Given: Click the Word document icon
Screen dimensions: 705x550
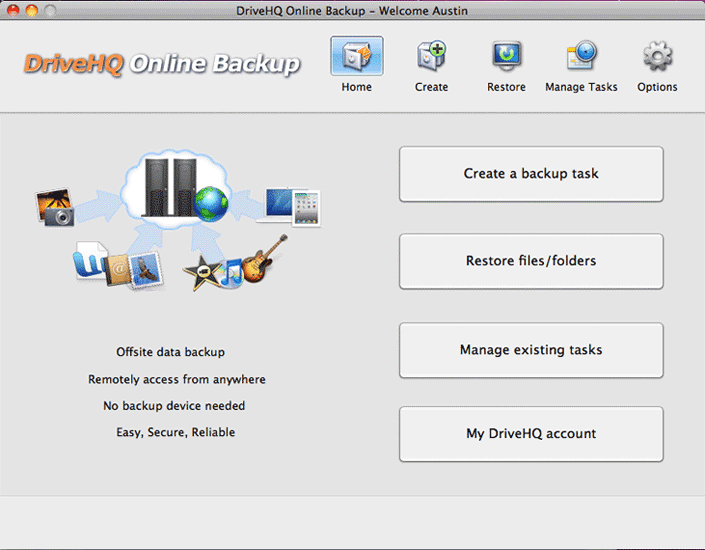Looking at the screenshot, I should (x=90, y=261).
